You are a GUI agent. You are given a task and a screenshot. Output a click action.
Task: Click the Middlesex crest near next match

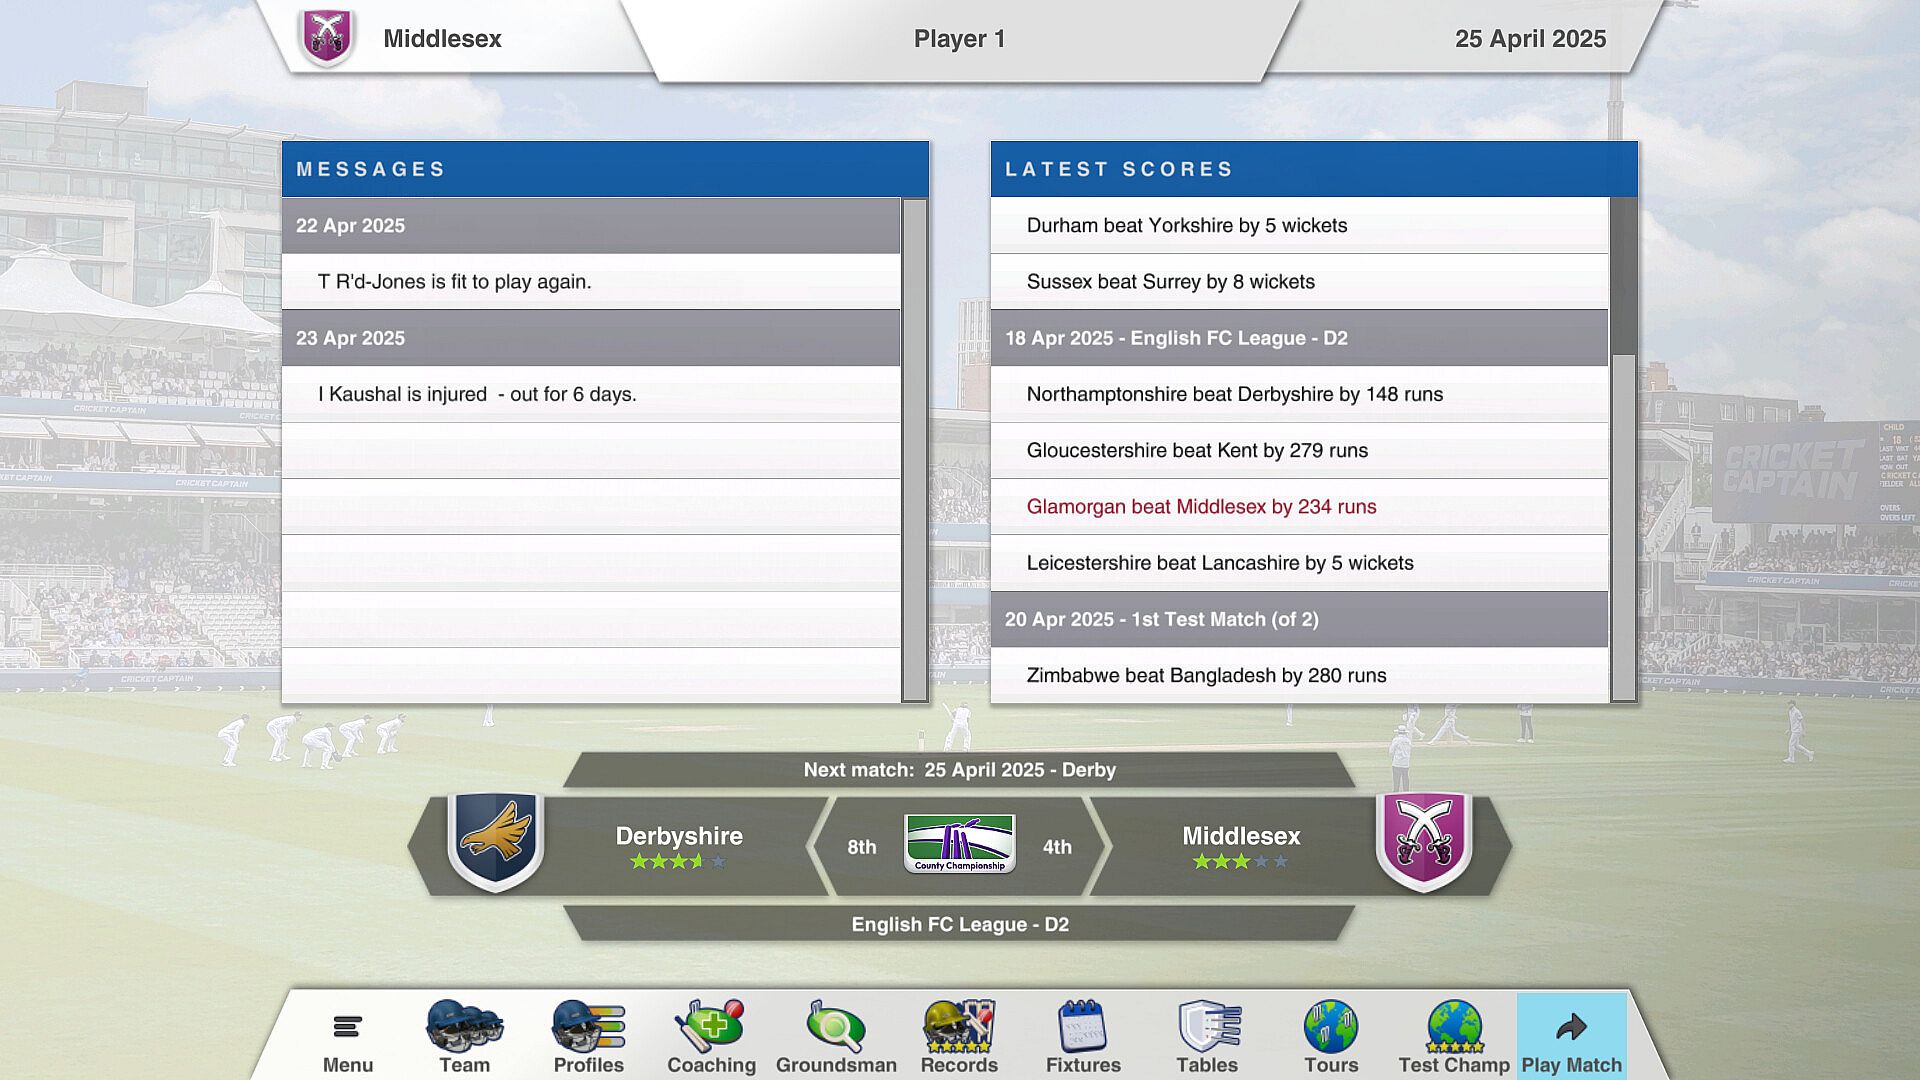[1424, 840]
